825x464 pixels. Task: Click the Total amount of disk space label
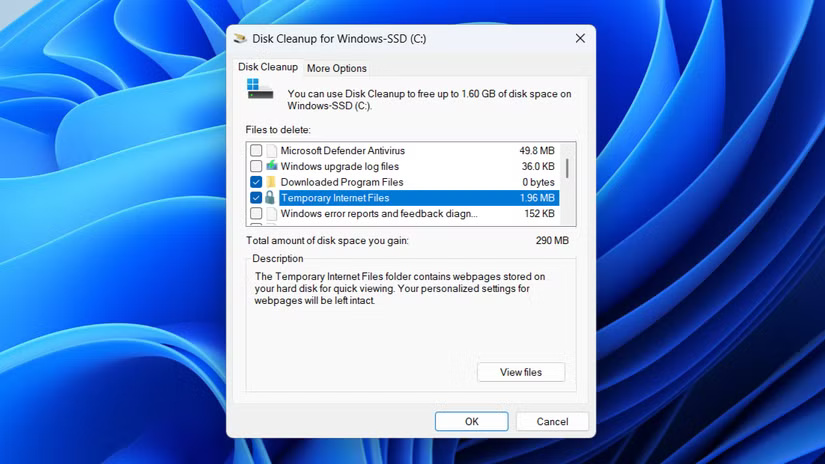[327, 240]
